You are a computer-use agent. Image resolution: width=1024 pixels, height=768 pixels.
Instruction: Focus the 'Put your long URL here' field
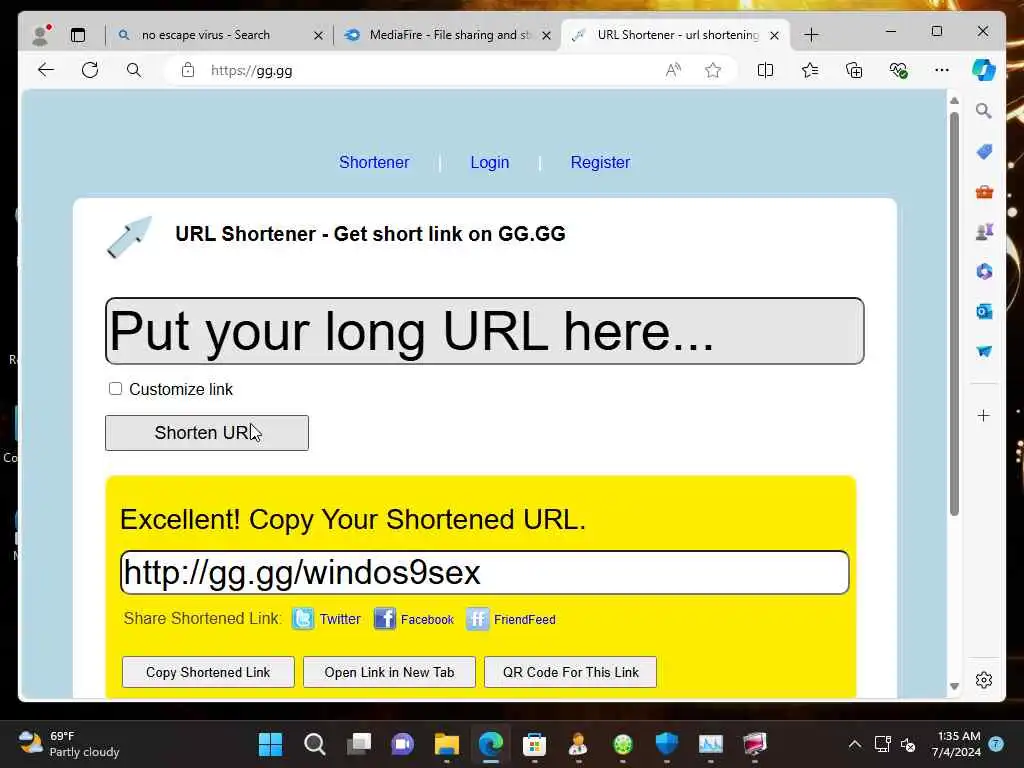click(485, 330)
